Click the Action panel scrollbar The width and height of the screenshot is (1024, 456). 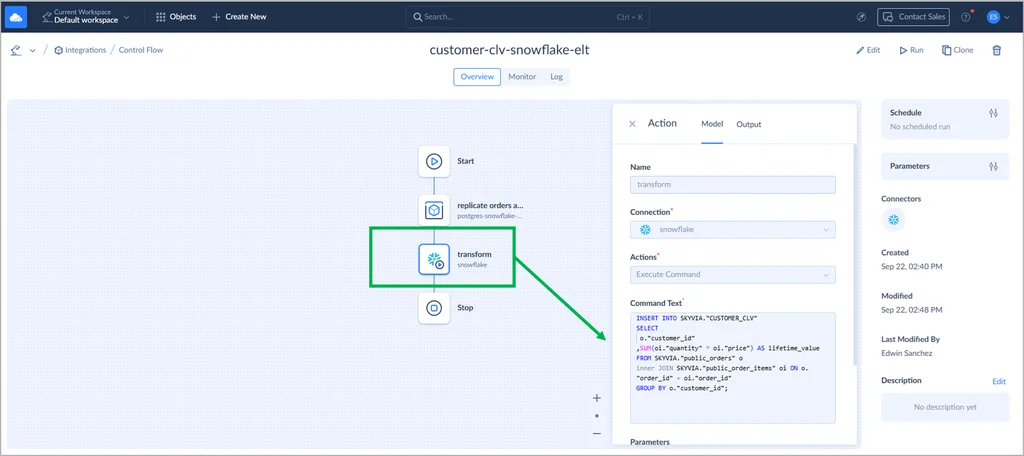(x=854, y=255)
